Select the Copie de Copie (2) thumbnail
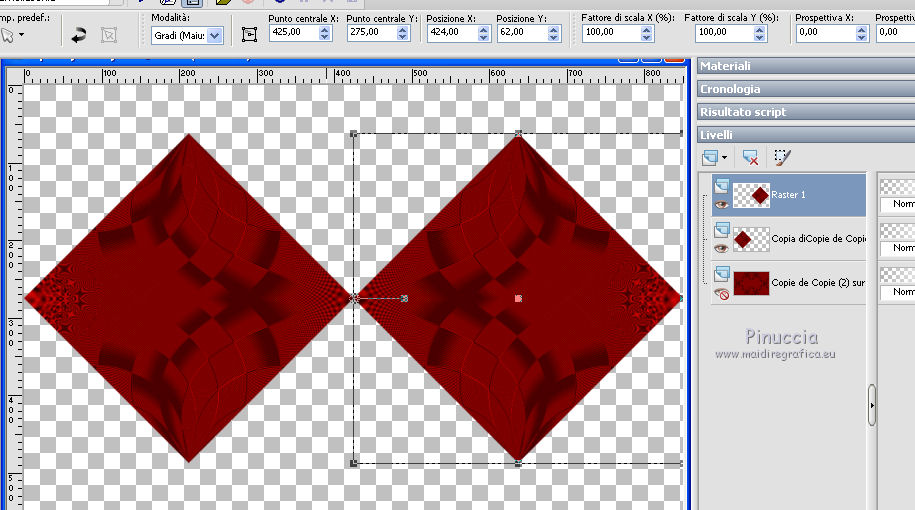The image size is (915, 510). pyautogui.click(x=751, y=283)
